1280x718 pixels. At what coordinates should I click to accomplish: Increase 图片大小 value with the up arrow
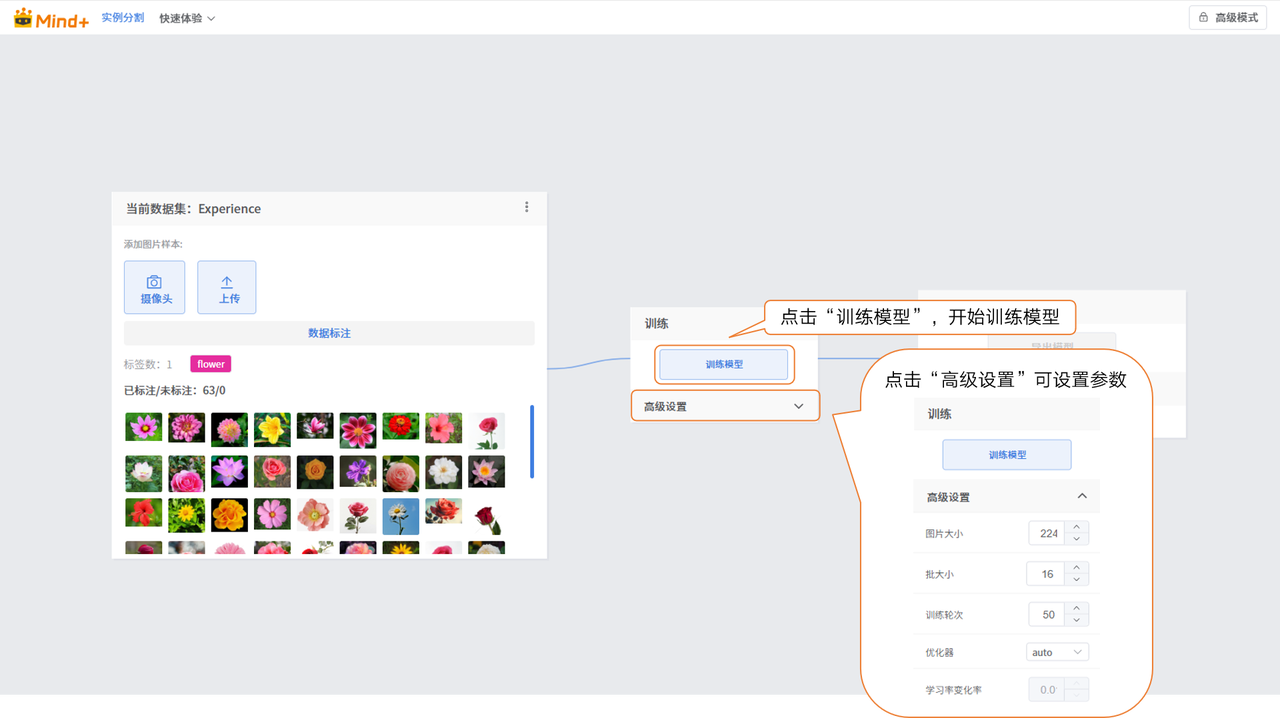tap(1077, 527)
